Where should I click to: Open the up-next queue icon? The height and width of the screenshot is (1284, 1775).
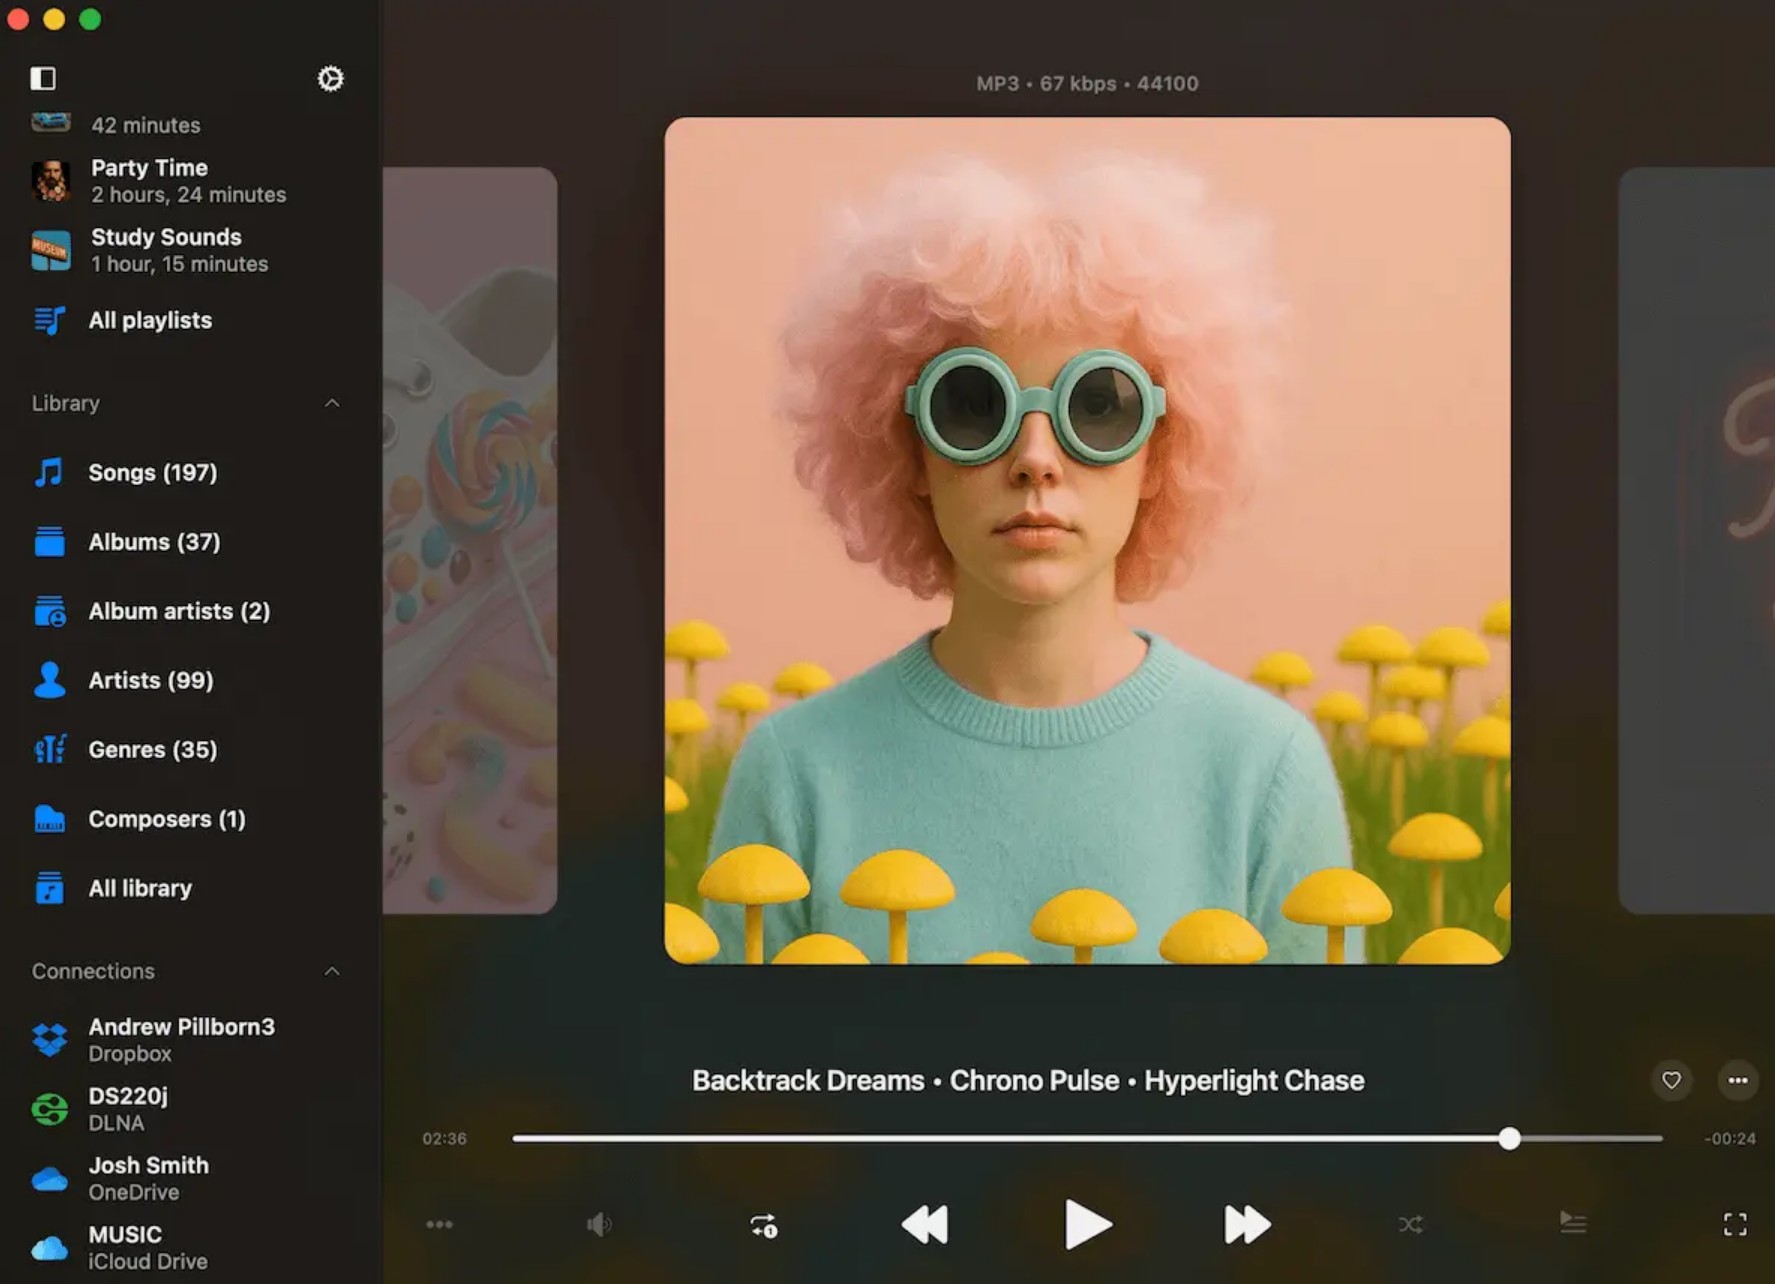pos(1573,1222)
